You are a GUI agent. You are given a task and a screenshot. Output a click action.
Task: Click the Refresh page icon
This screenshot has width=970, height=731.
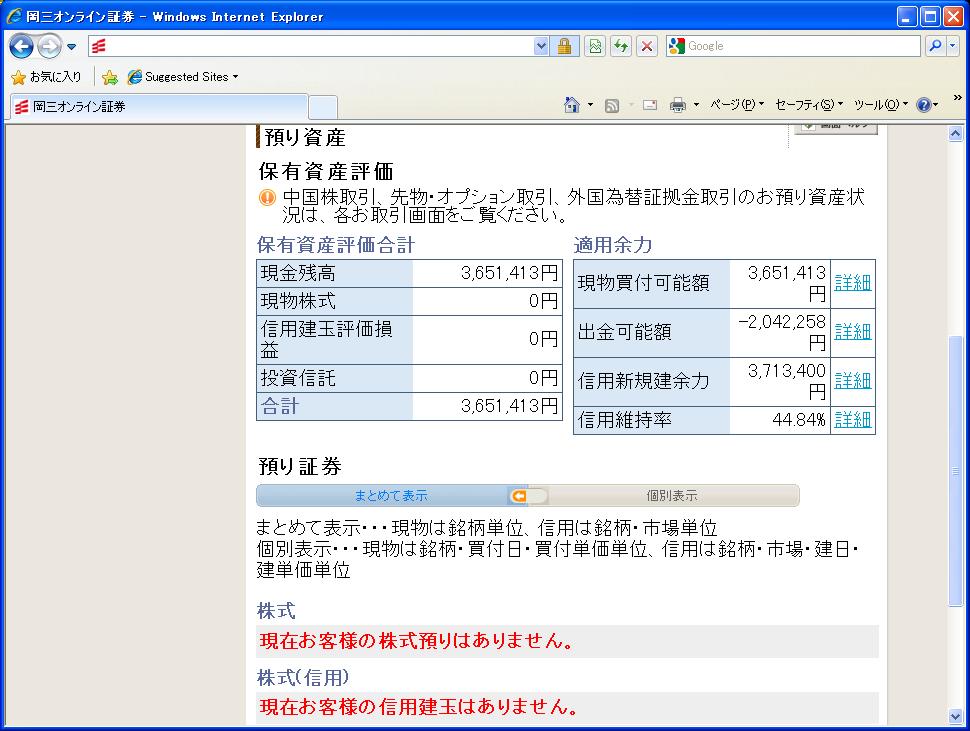click(621, 46)
